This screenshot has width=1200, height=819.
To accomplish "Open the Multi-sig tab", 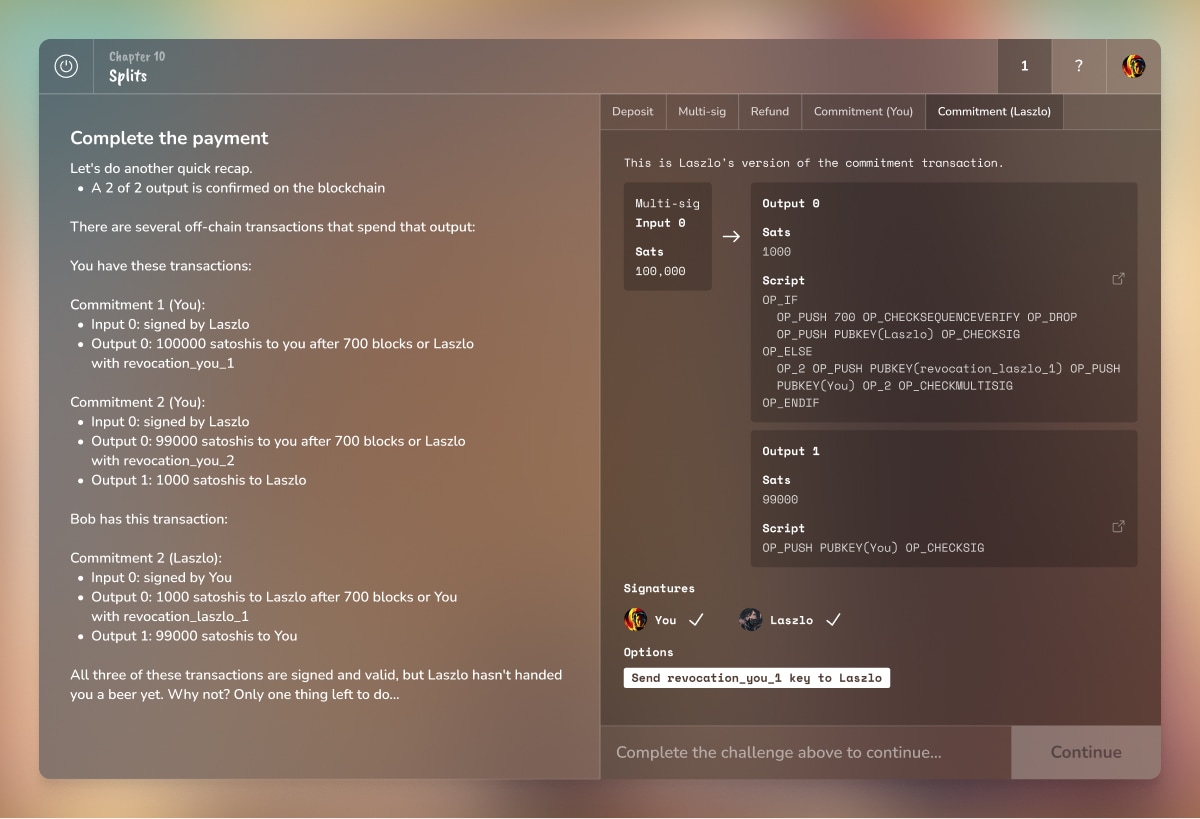I will tap(702, 111).
